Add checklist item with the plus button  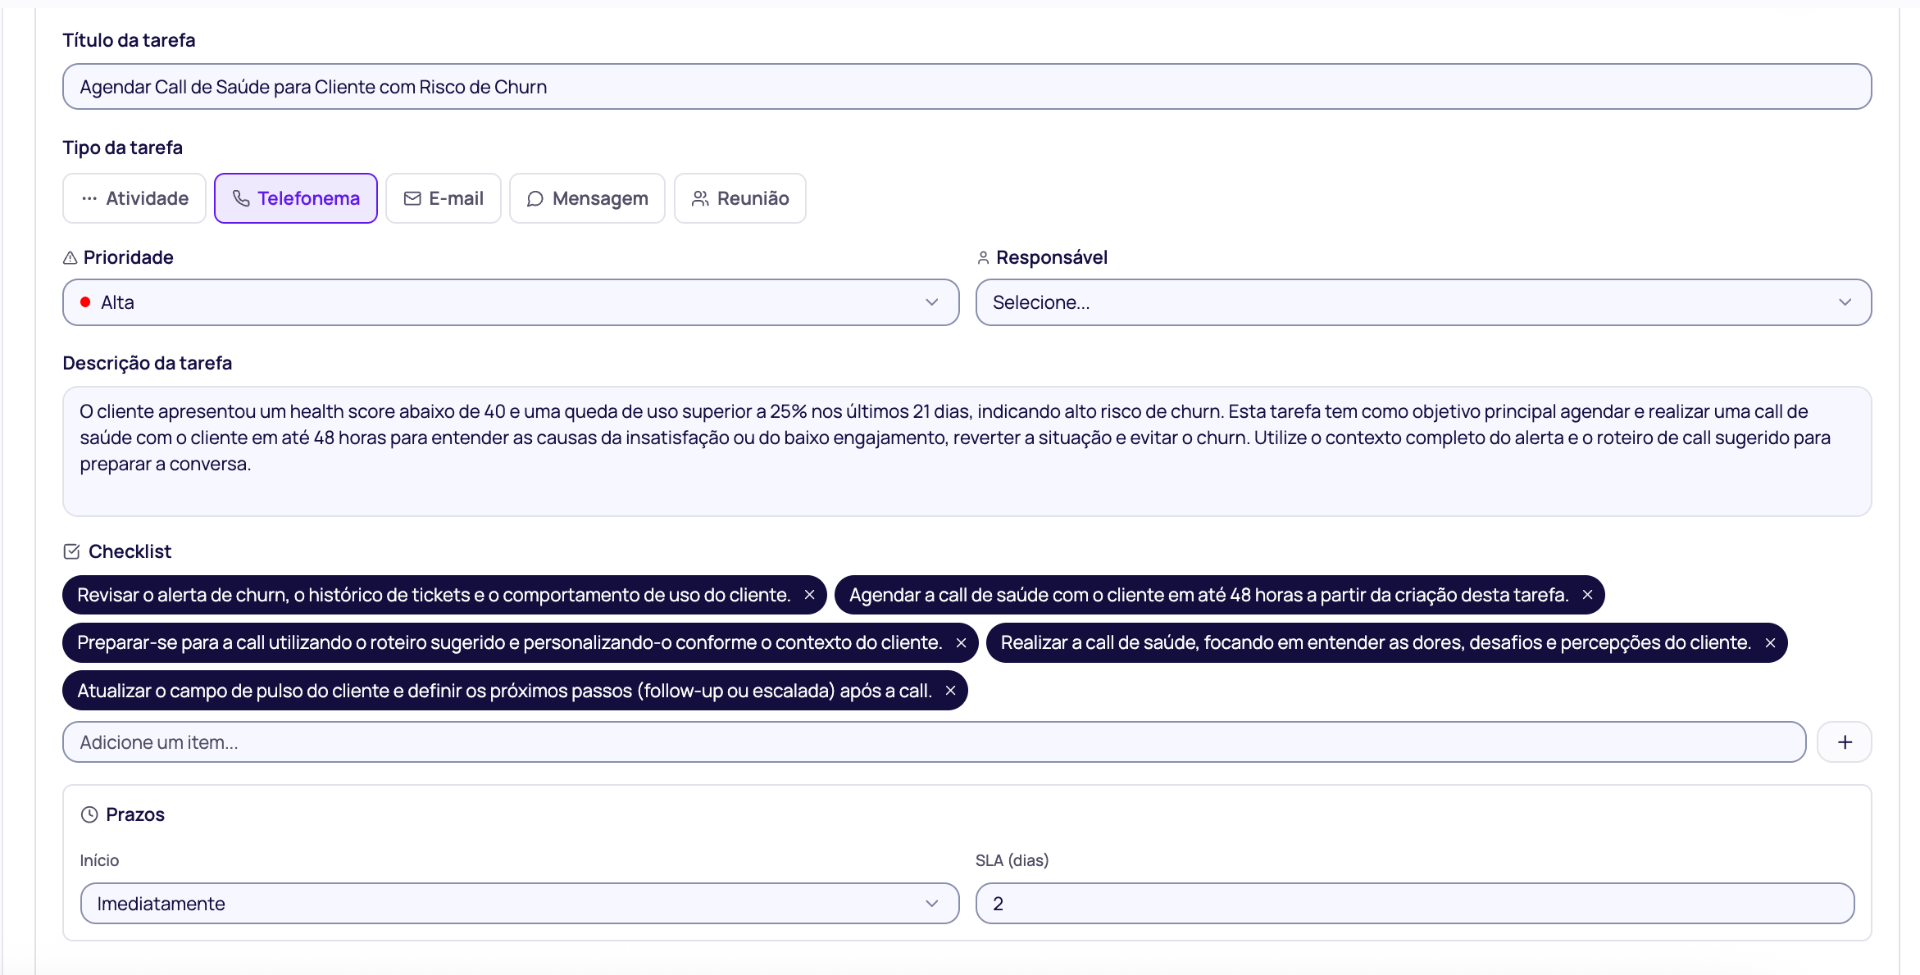1844,742
